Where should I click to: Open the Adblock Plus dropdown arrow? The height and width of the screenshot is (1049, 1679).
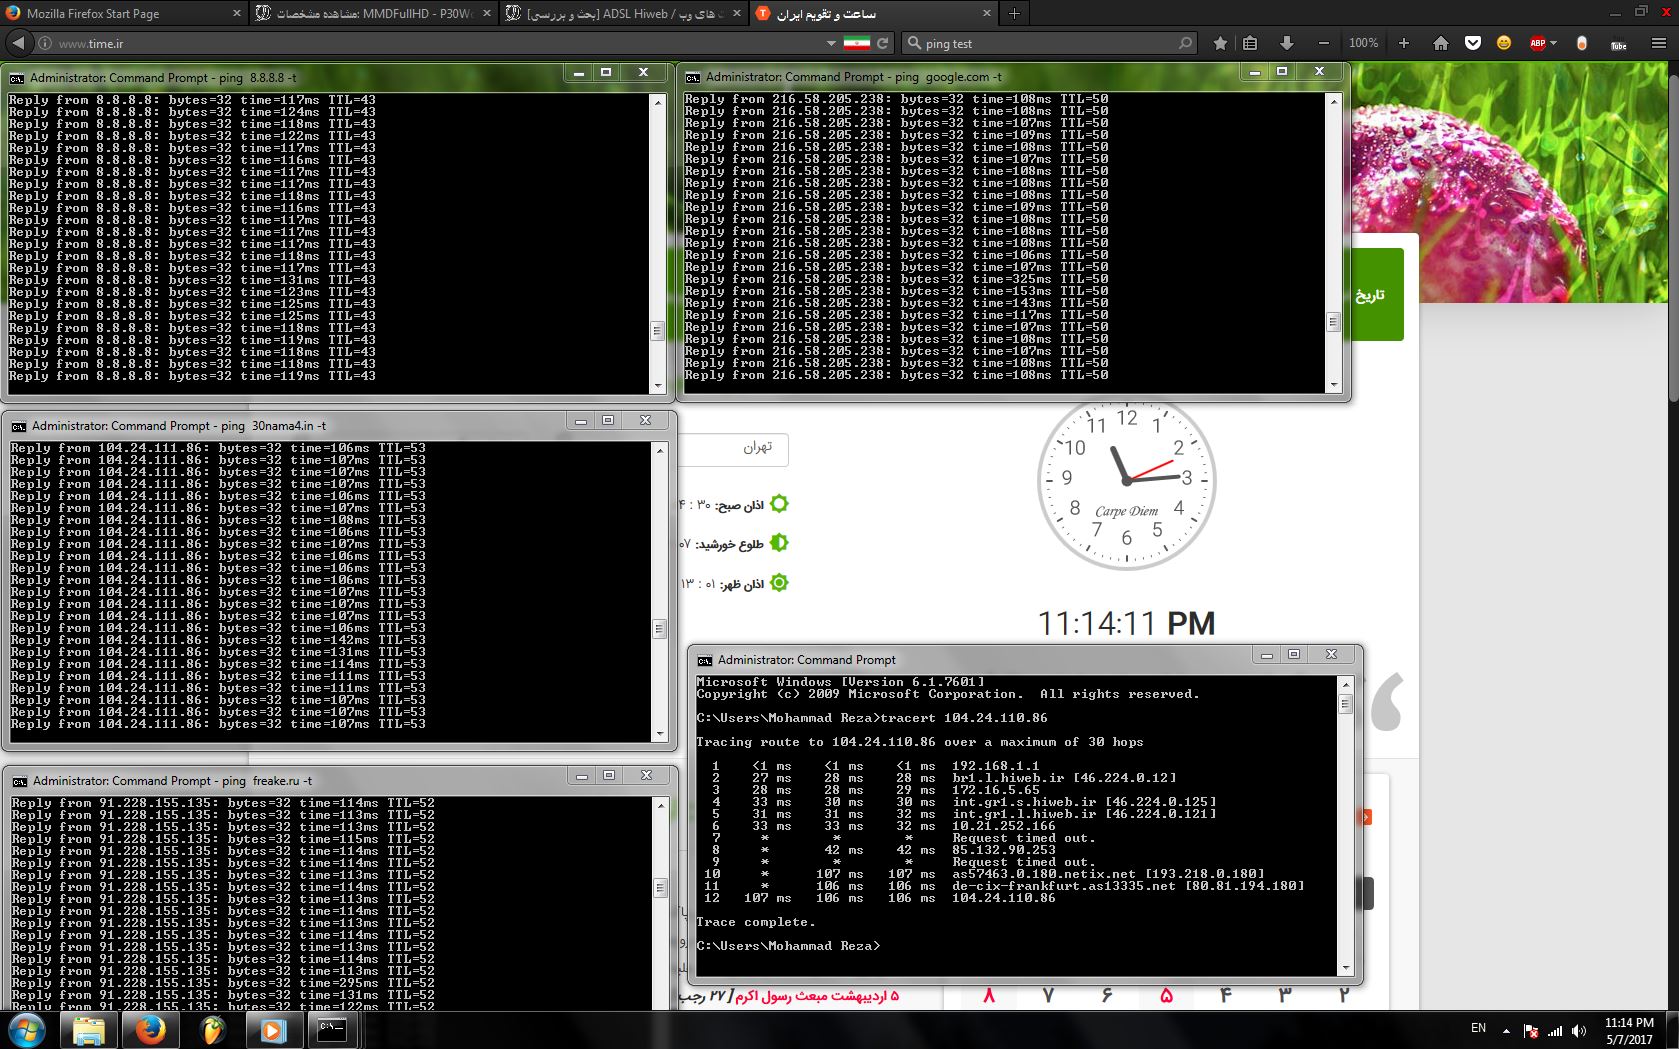click(1553, 43)
